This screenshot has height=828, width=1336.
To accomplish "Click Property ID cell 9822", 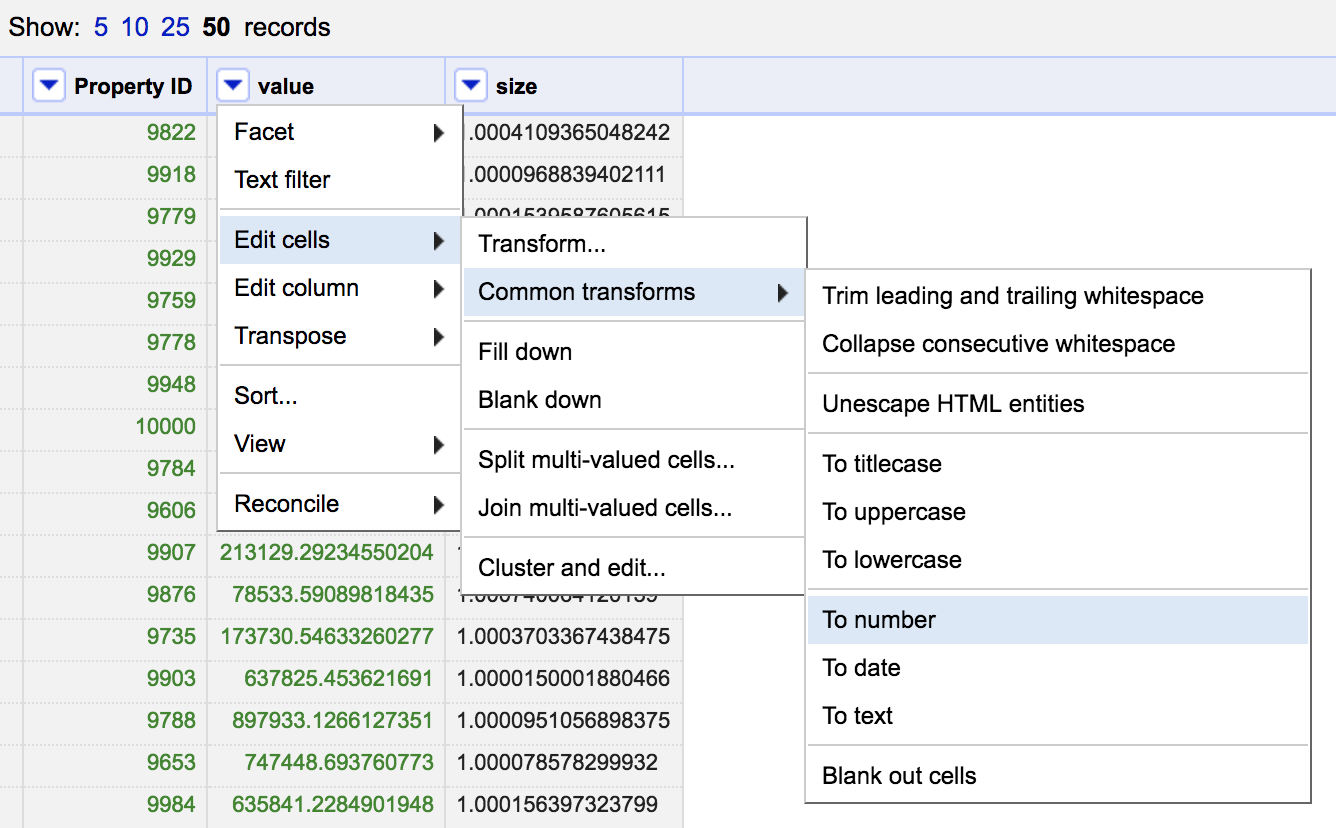I will (171, 132).
